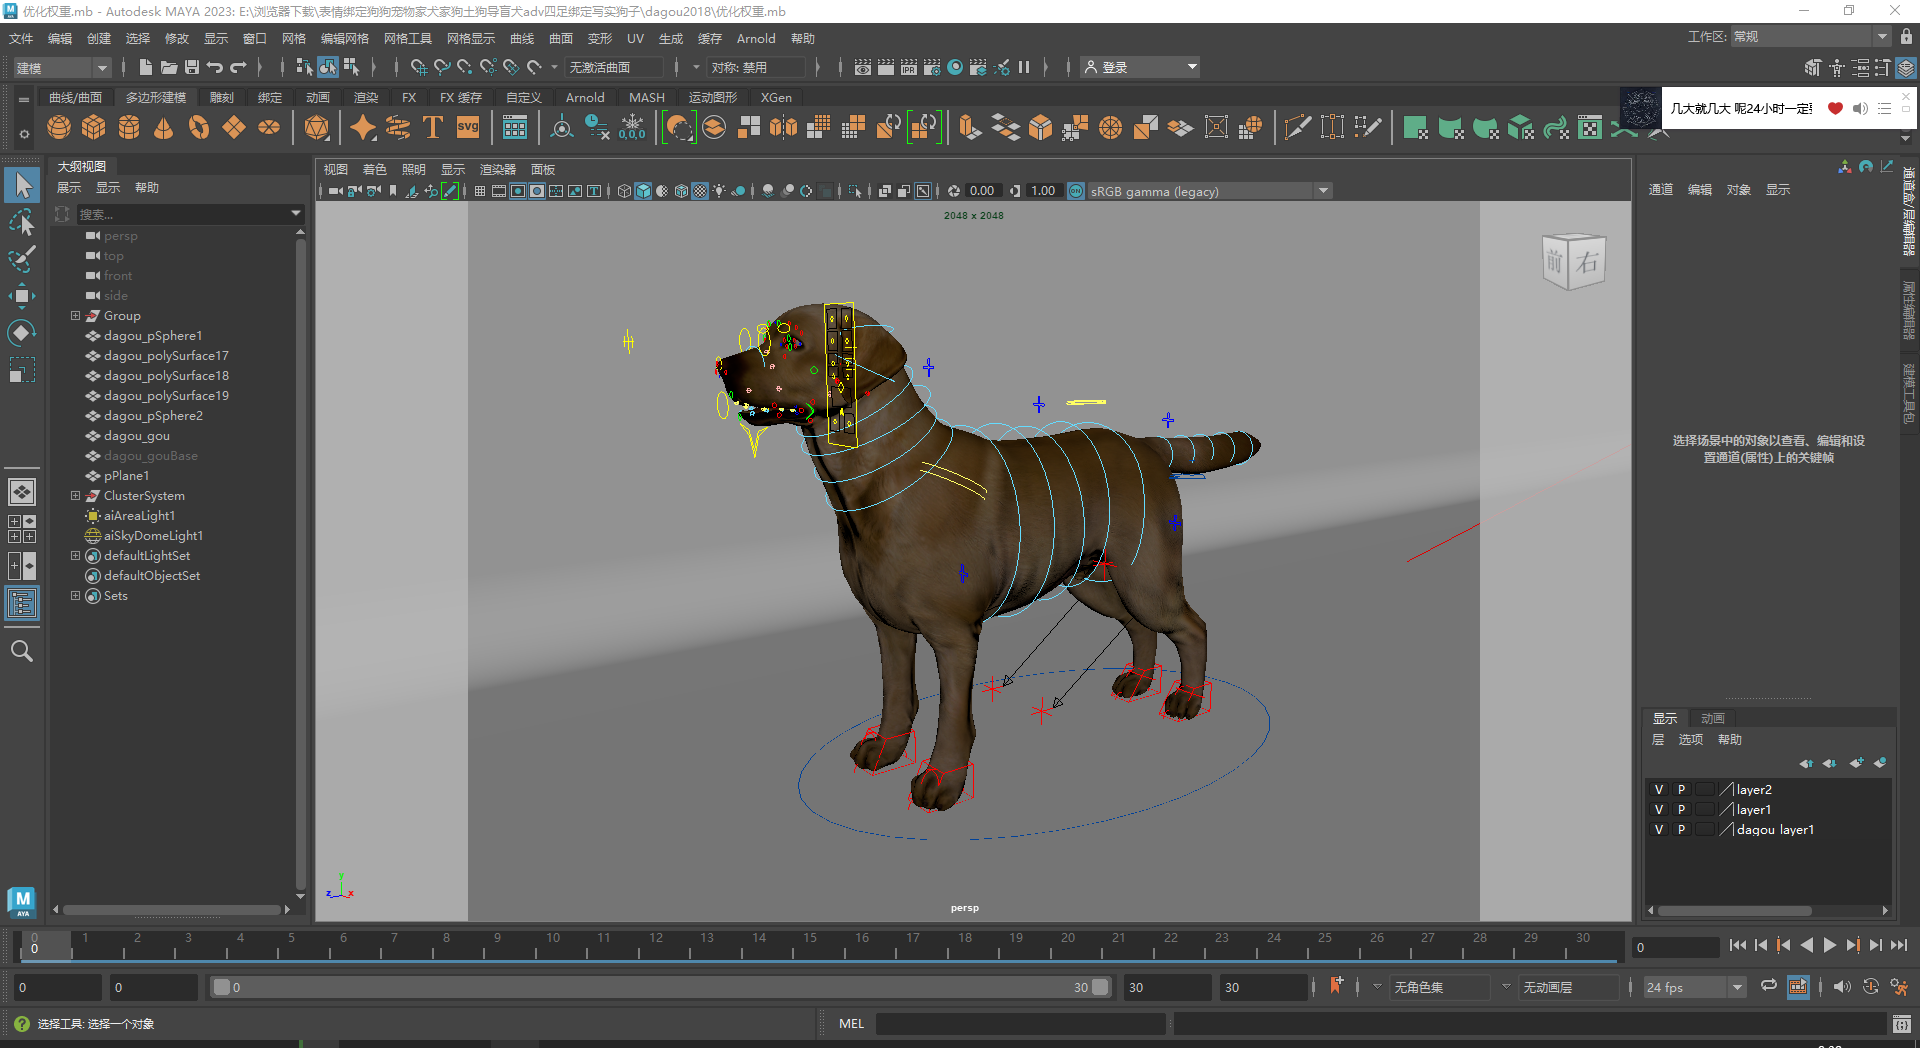This screenshot has height=1048, width=1920.
Task: Go to start of playback range
Action: (x=1737, y=945)
